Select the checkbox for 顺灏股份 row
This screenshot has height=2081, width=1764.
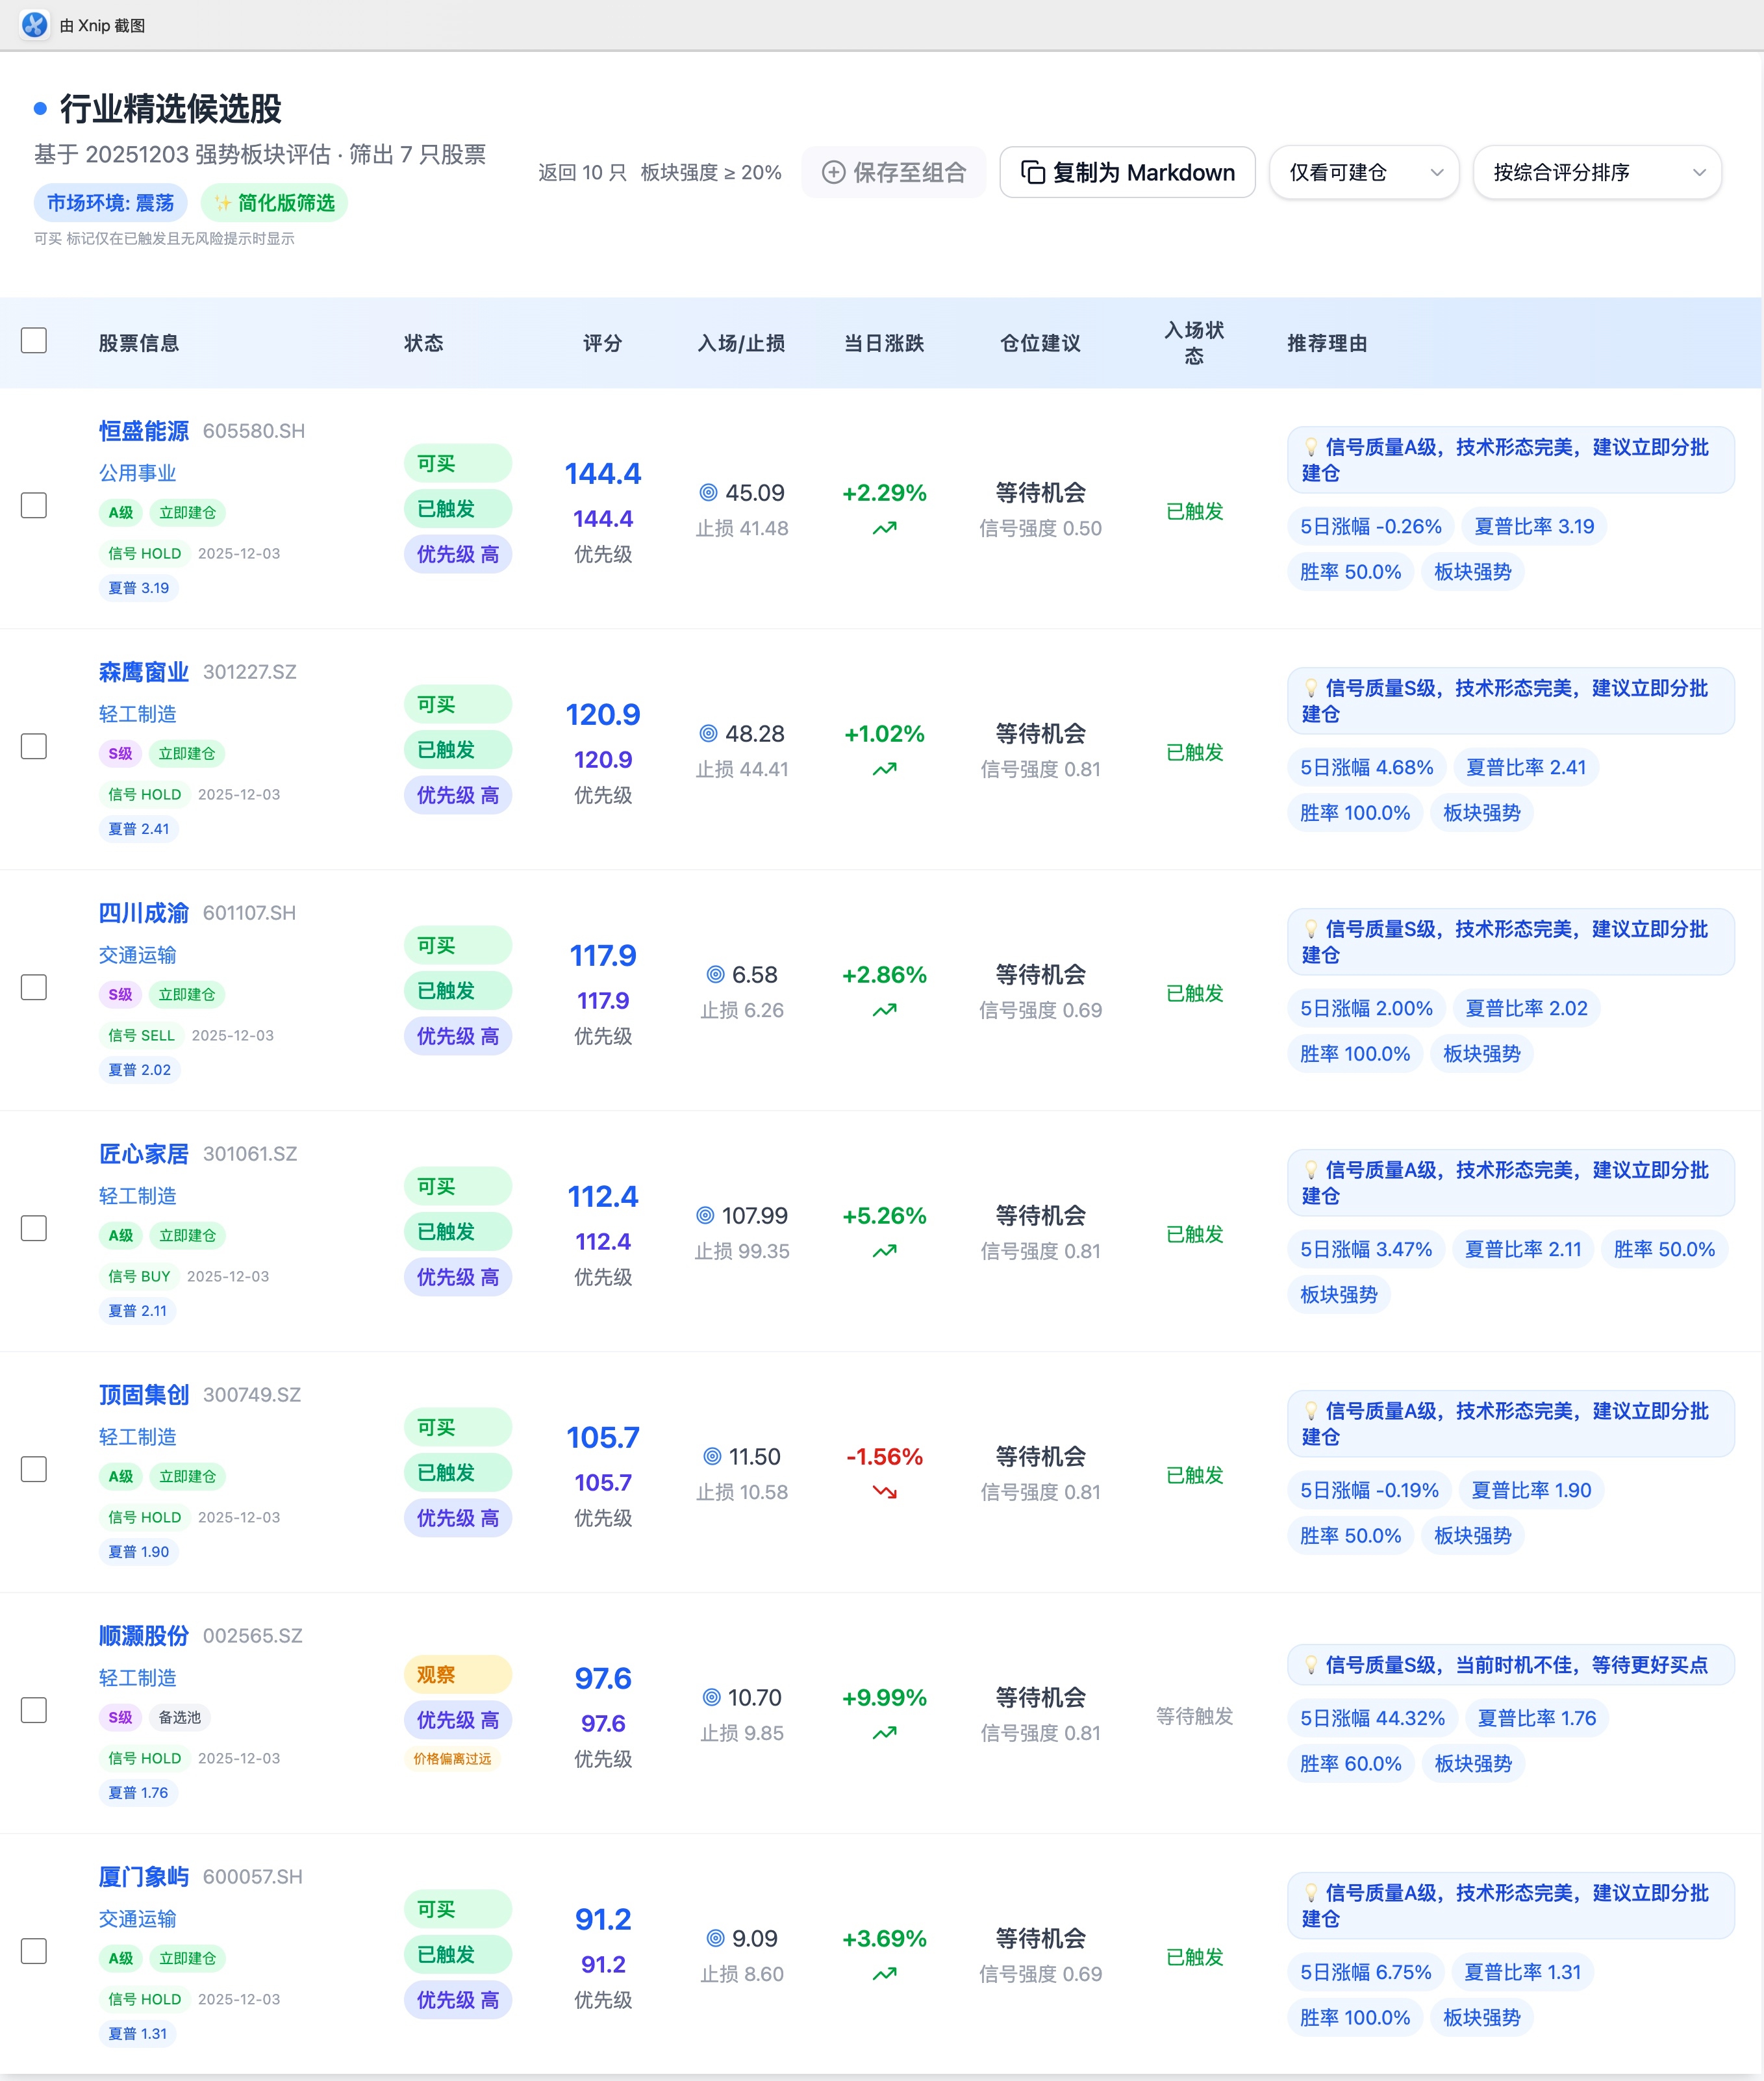(x=34, y=1710)
